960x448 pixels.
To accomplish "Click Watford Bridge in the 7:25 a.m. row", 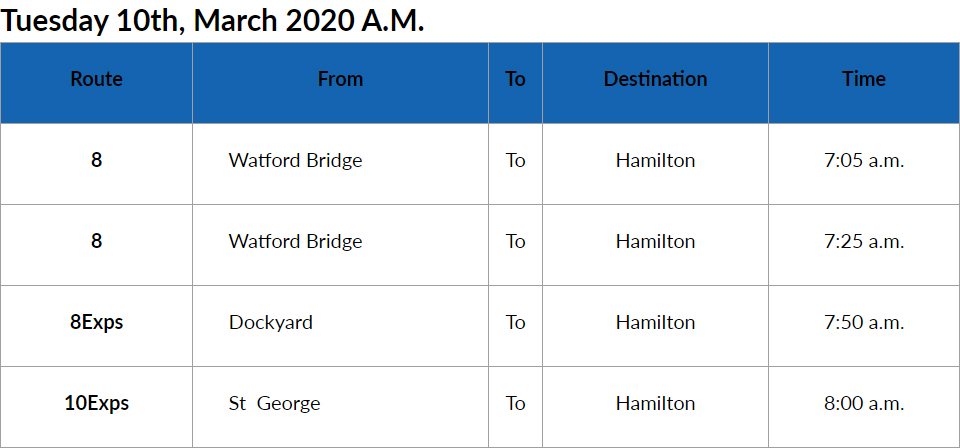I will point(295,241).
